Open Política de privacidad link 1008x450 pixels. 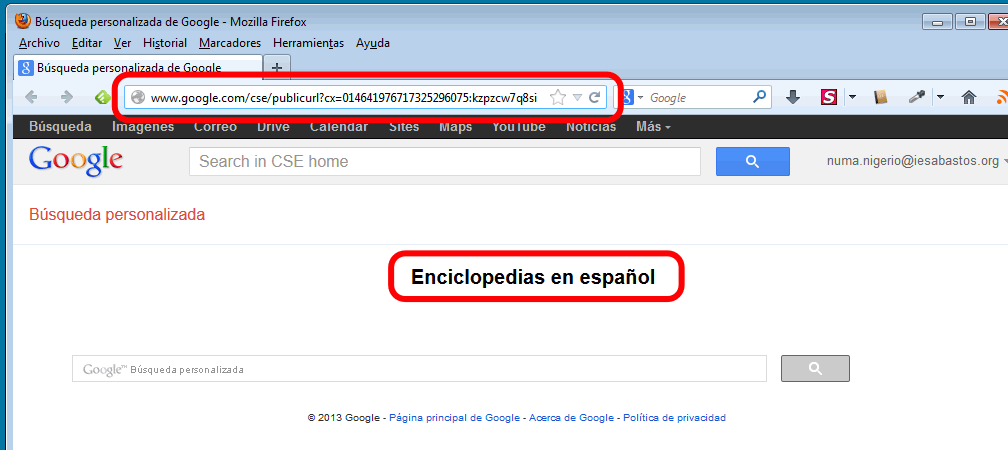coord(674,418)
